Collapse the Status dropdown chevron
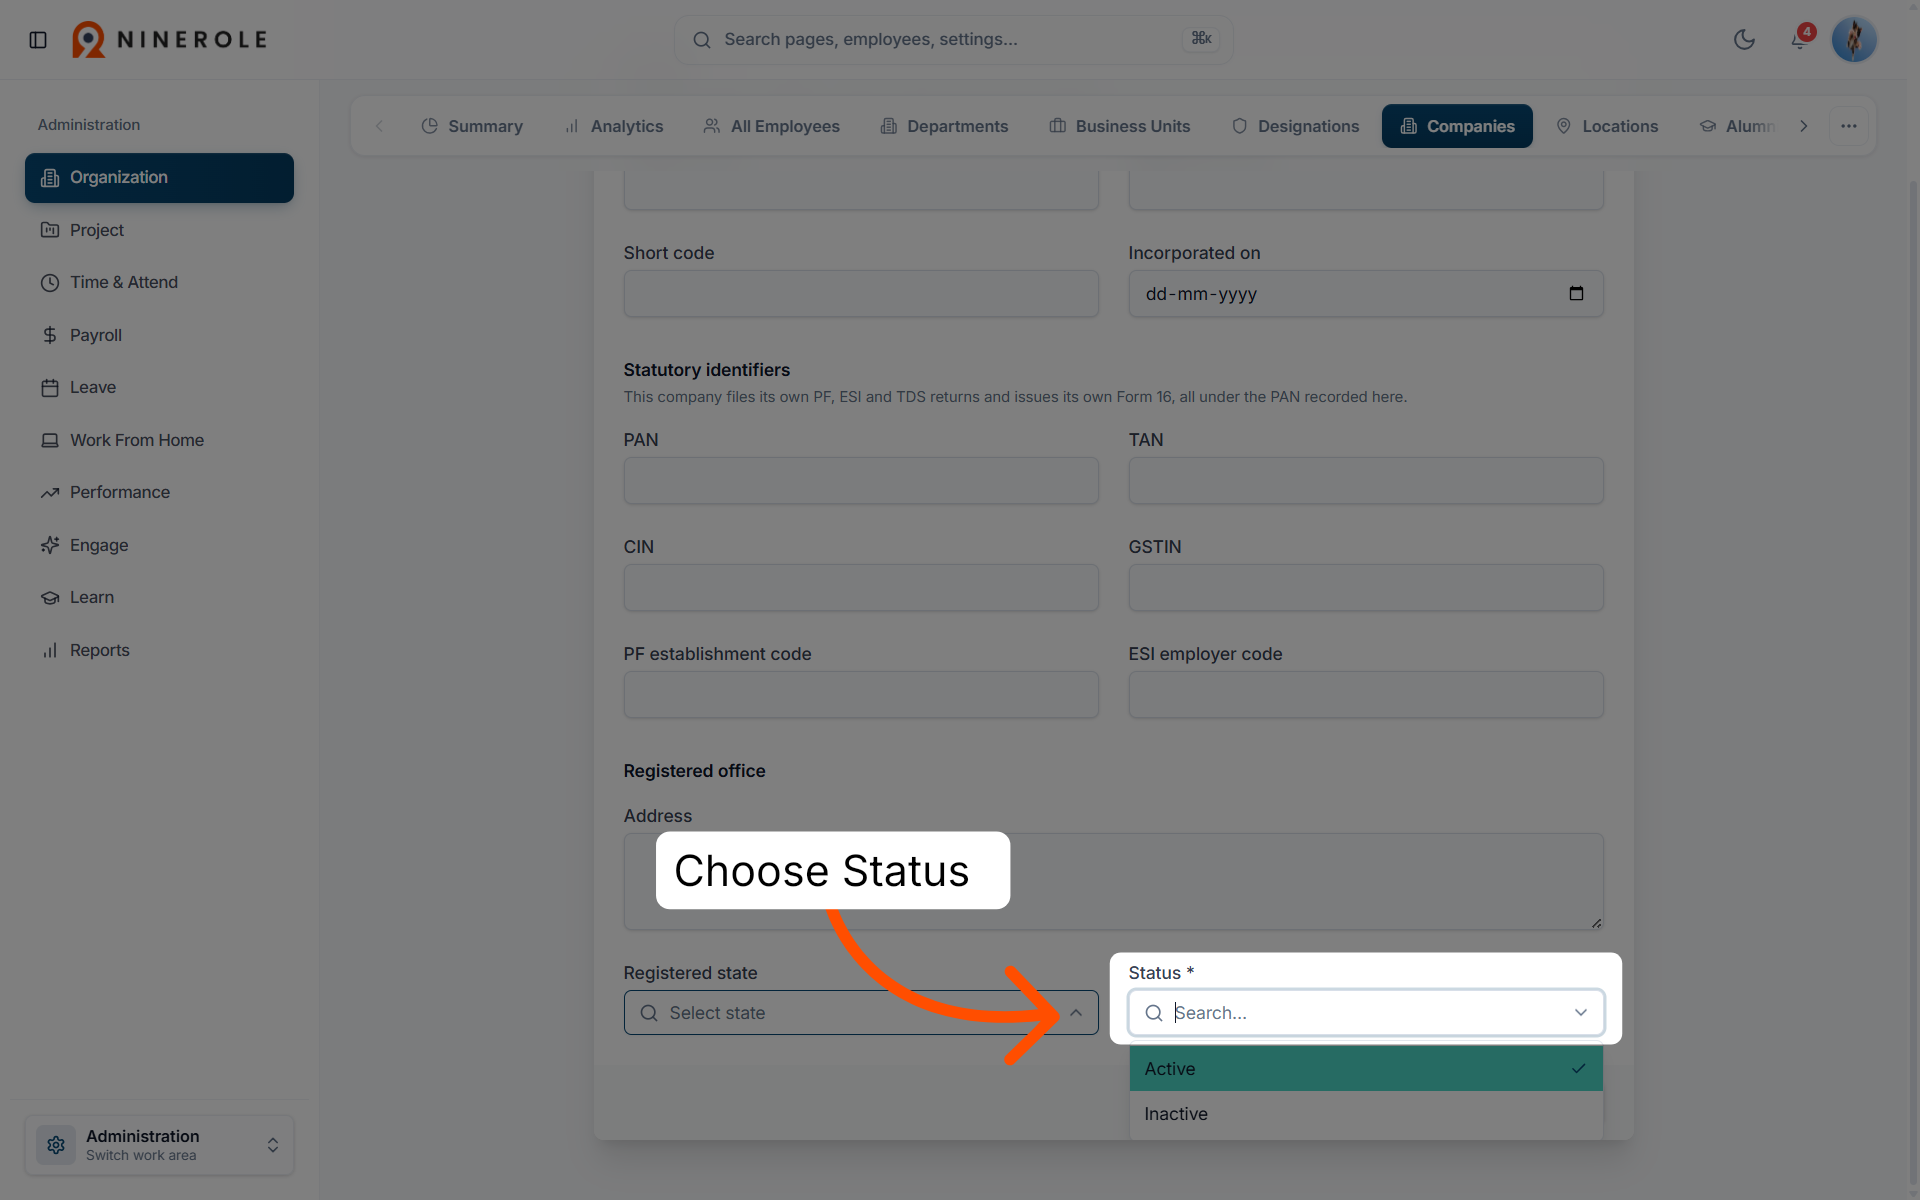Image resolution: width=1920 pixels, height=1200 pixels. pyautogui.click(x=1581, y=1013)
